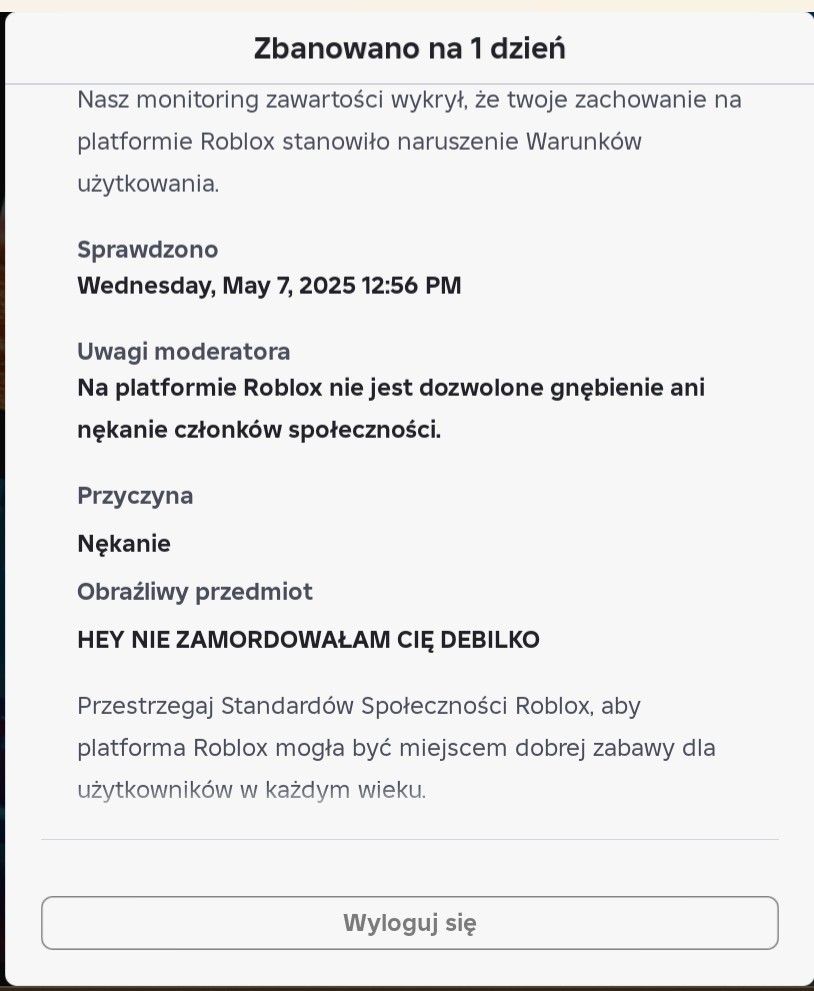The image size is (814, 991).
Task: Click the "Uwagi moderatora" heading
Action: pyautogui.click(x=184, y=352)
